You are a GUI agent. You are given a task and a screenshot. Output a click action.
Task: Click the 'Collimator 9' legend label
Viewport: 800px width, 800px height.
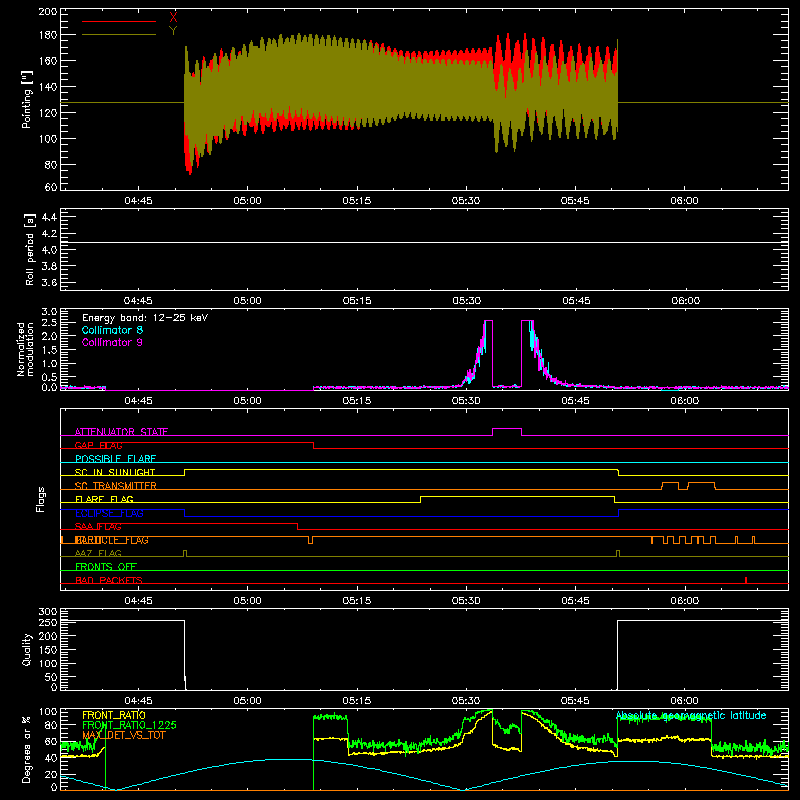click(x=112, y=342)
